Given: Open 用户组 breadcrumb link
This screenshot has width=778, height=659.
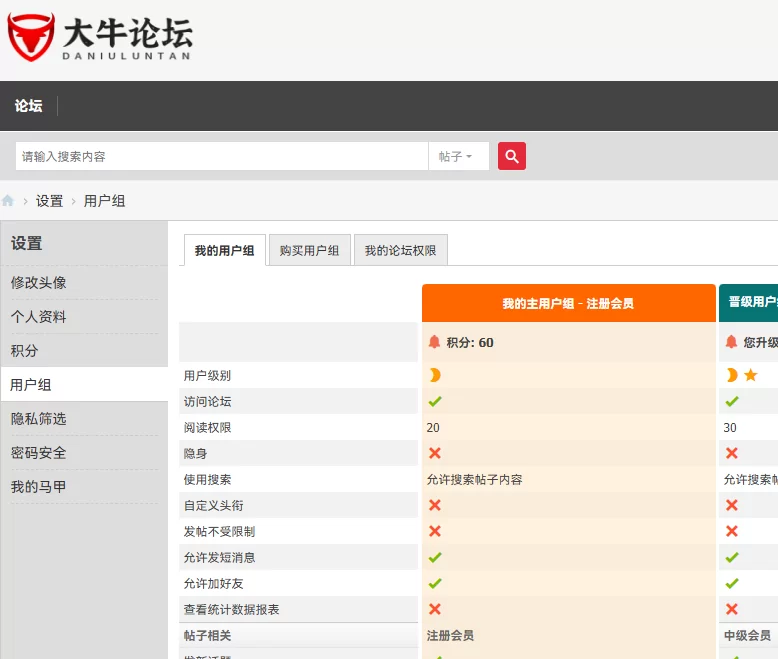Looking at the screenshot, I should point(104,201).
